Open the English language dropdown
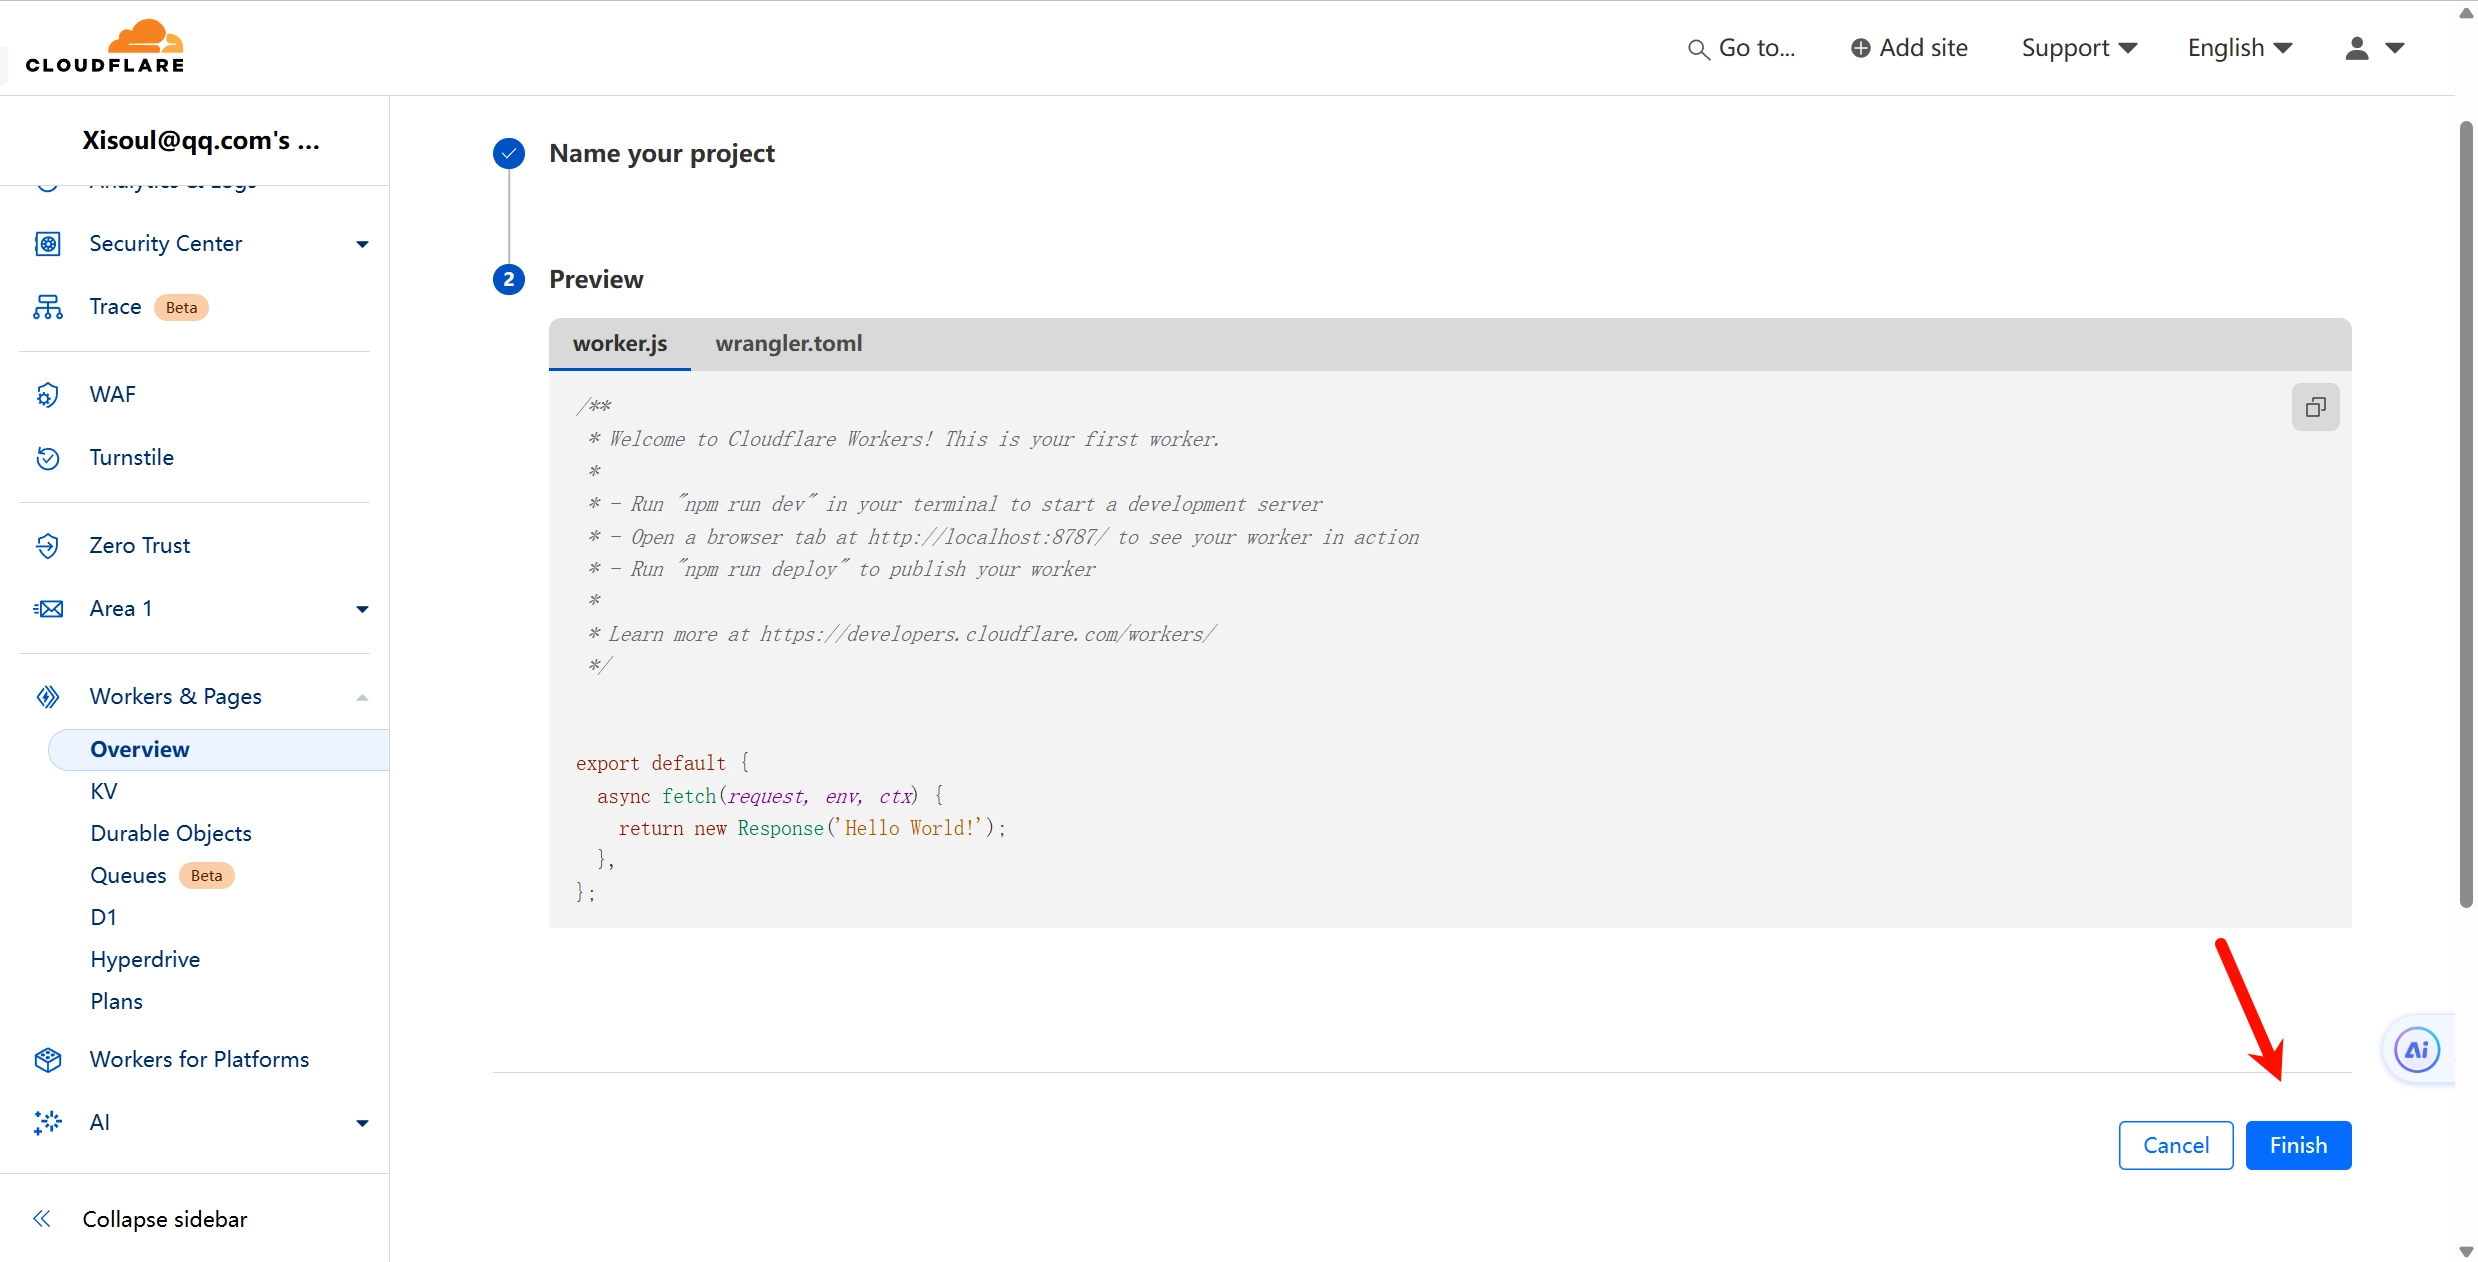This screenshot has width=2478, height=1262. tap(2240, 48)
